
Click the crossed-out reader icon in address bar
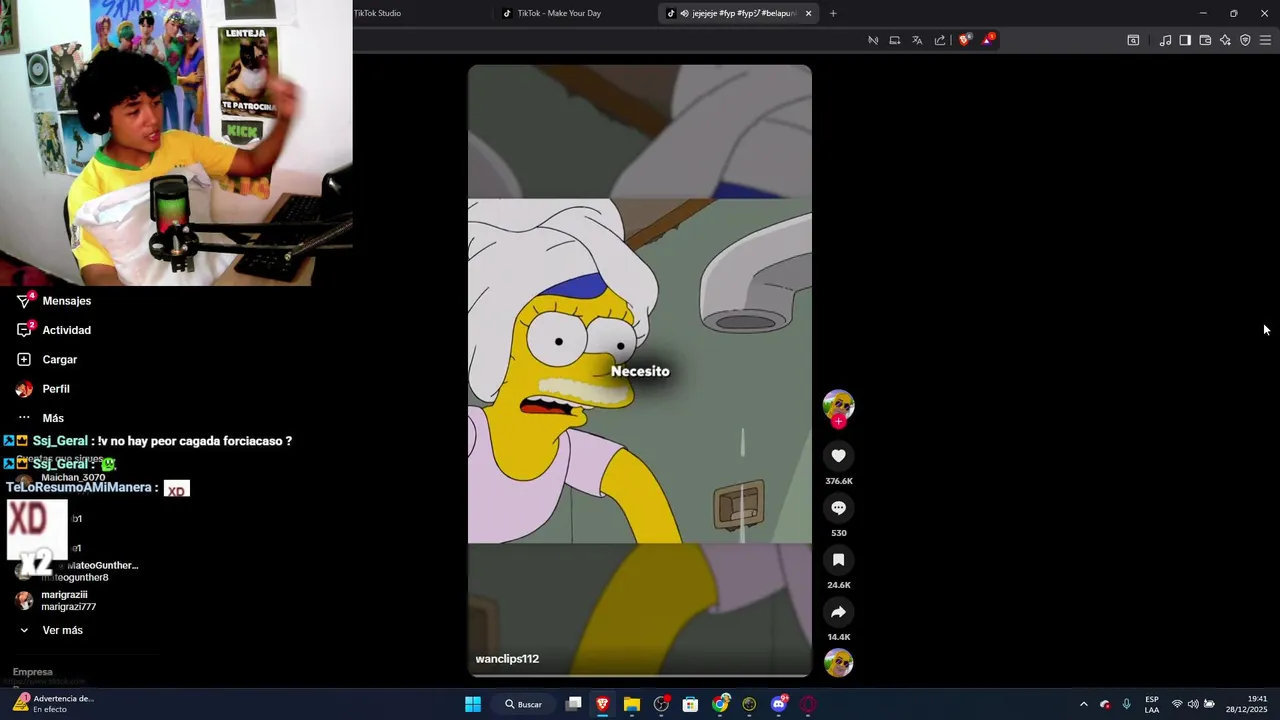873,40
